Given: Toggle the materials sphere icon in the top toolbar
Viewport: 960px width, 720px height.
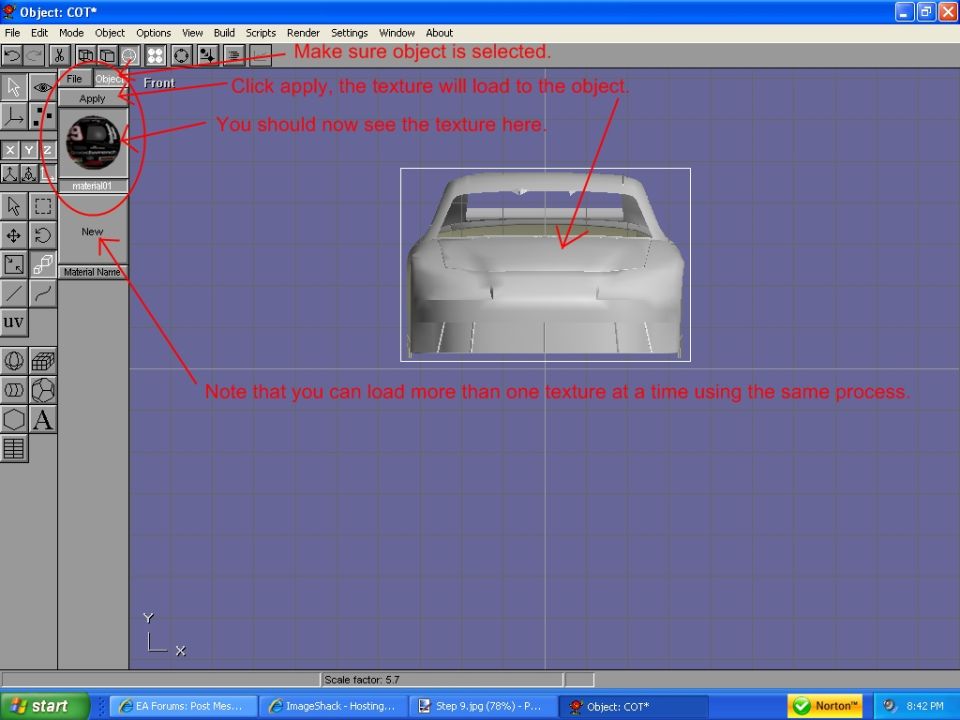Looking at the screenshot, I should tap(129, 56).
